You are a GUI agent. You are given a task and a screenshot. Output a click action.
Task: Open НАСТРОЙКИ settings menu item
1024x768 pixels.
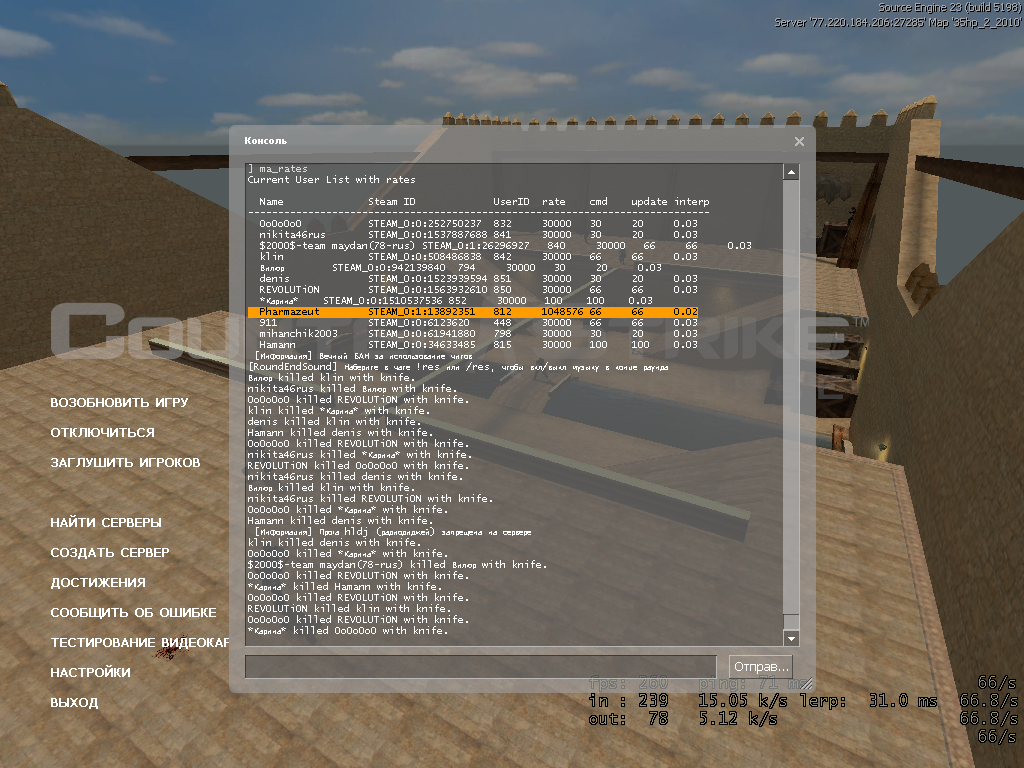(x=90, y=673)
